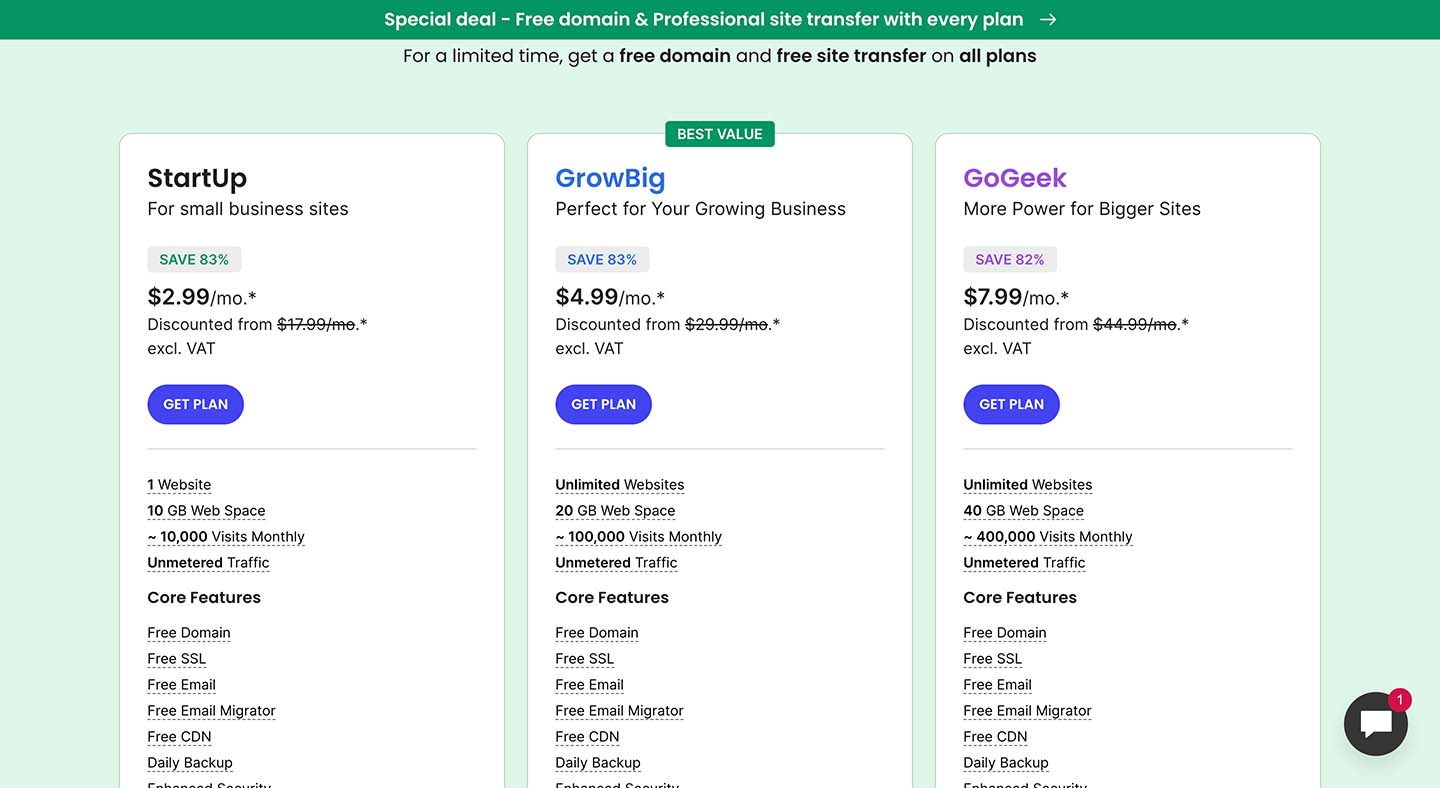Click the Core Features heading in StartUp
The width and height of the screenshot is (1440, 788).
[204, 598]
